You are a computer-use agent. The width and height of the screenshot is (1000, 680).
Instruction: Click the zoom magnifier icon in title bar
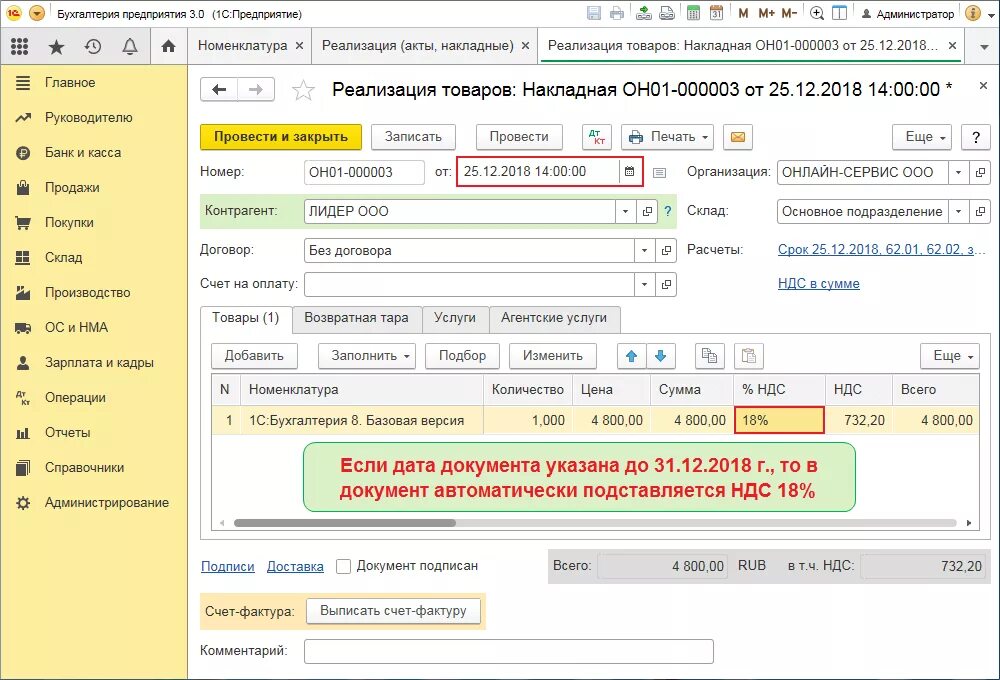click(x=816, y=13)
